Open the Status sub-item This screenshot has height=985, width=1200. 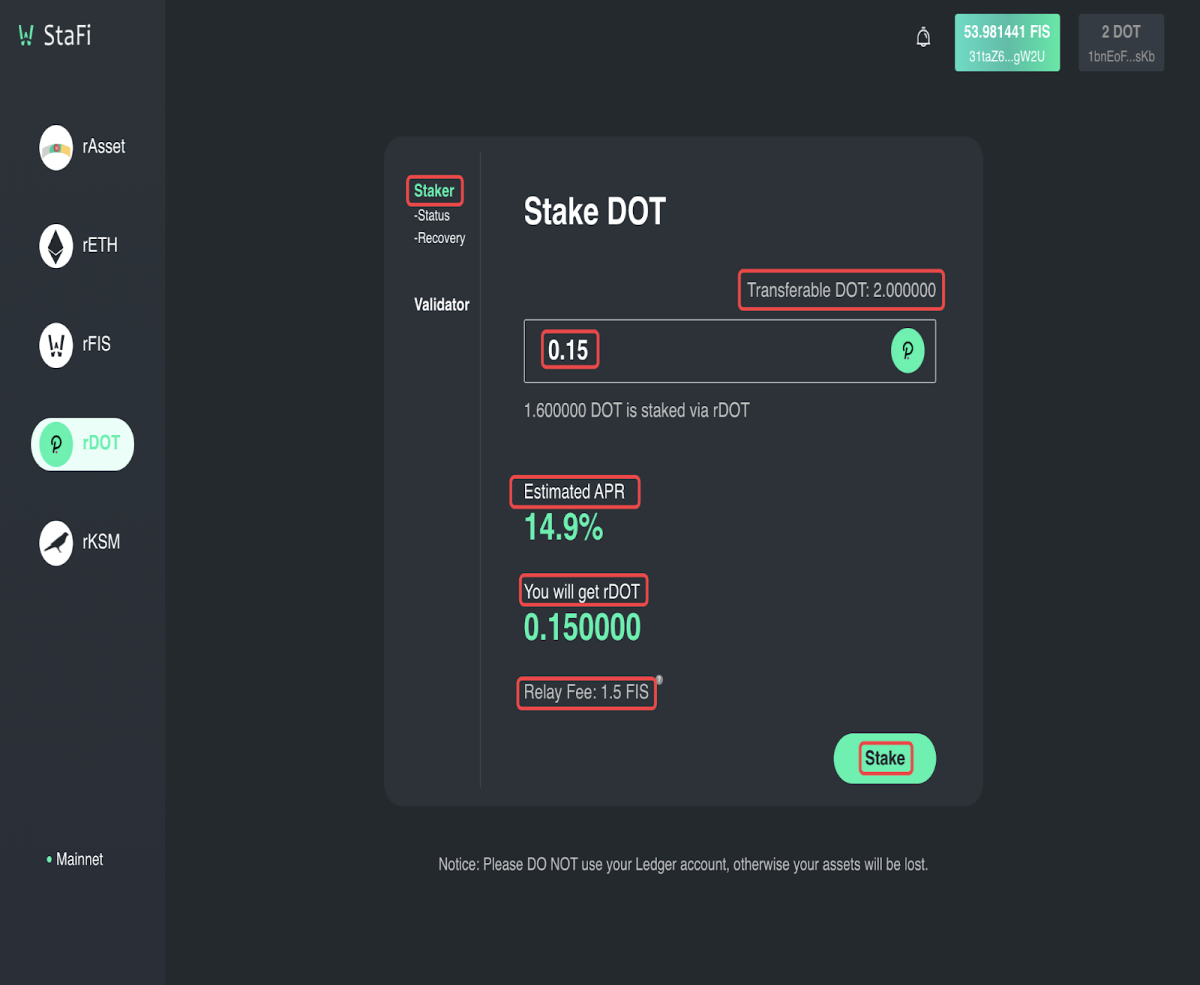432,216
